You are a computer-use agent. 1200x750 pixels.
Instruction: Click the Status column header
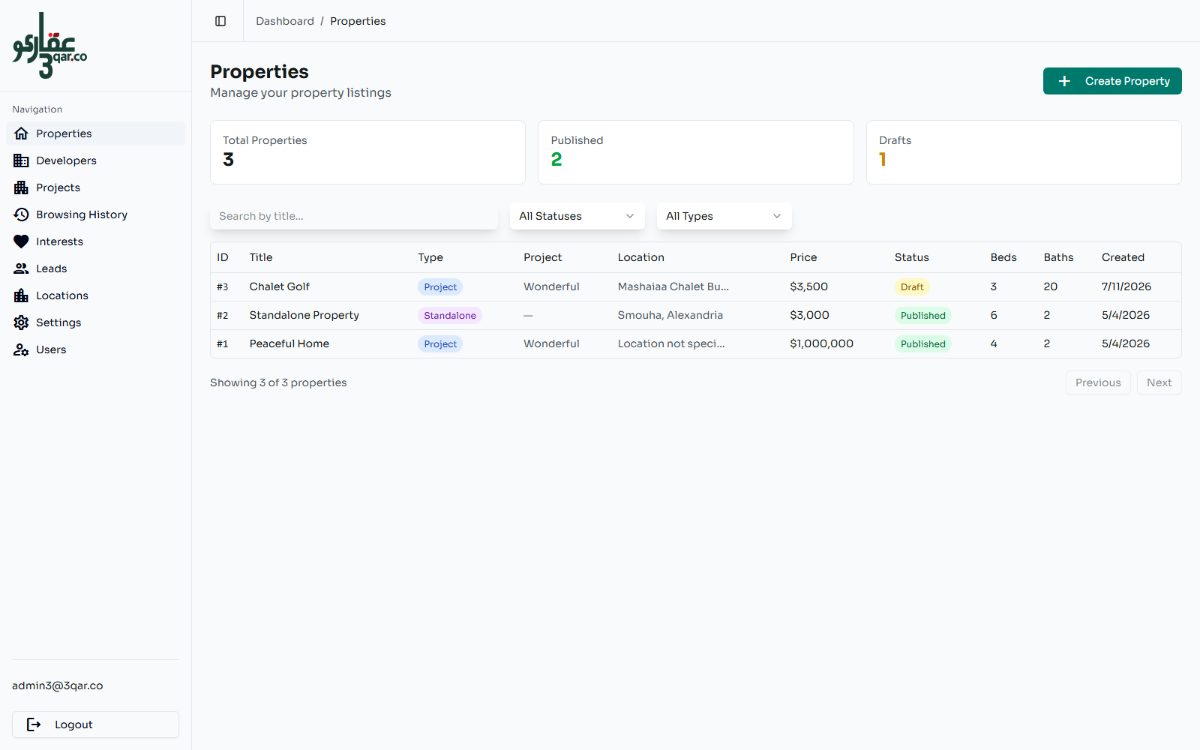tap(912, 257)
